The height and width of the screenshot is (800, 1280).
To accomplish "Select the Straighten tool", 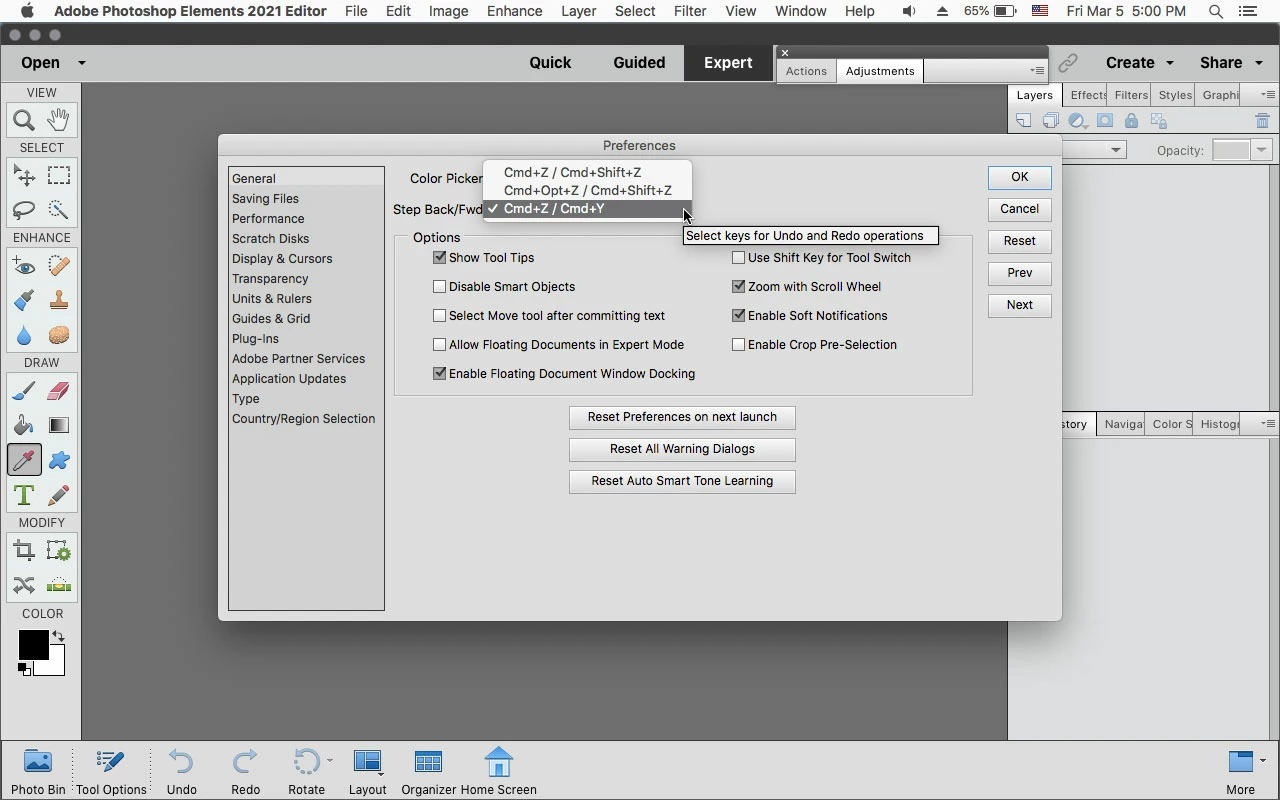I will pos(59,585).
